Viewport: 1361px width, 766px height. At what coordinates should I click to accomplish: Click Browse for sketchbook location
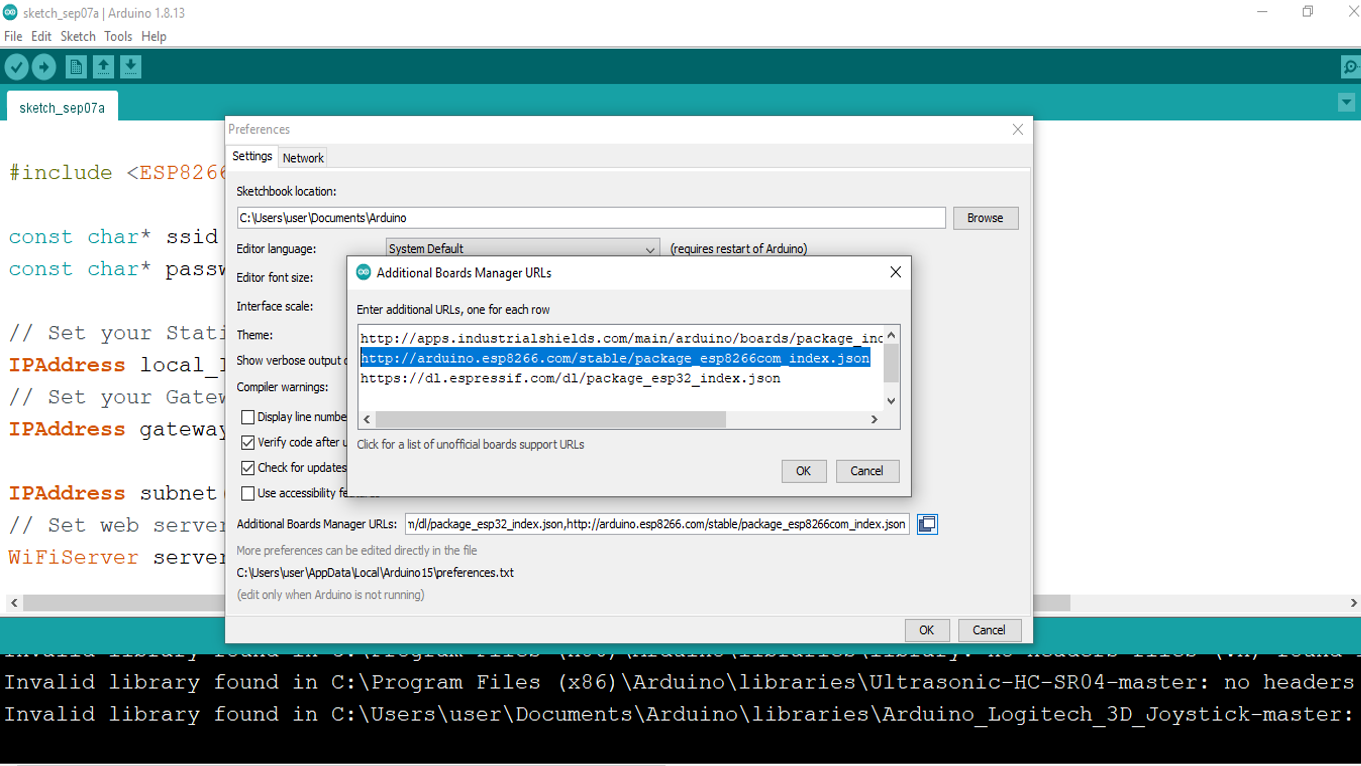tap(985, 218)
